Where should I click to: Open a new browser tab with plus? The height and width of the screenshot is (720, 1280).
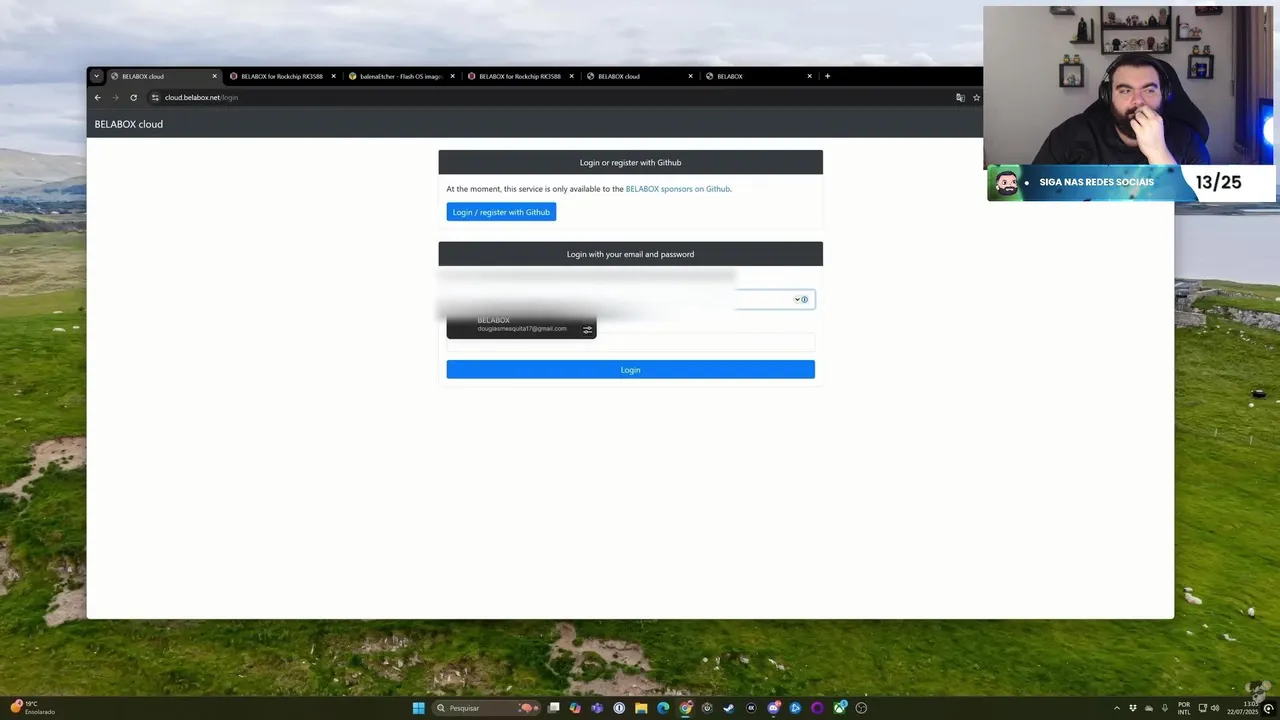(827, 76)
